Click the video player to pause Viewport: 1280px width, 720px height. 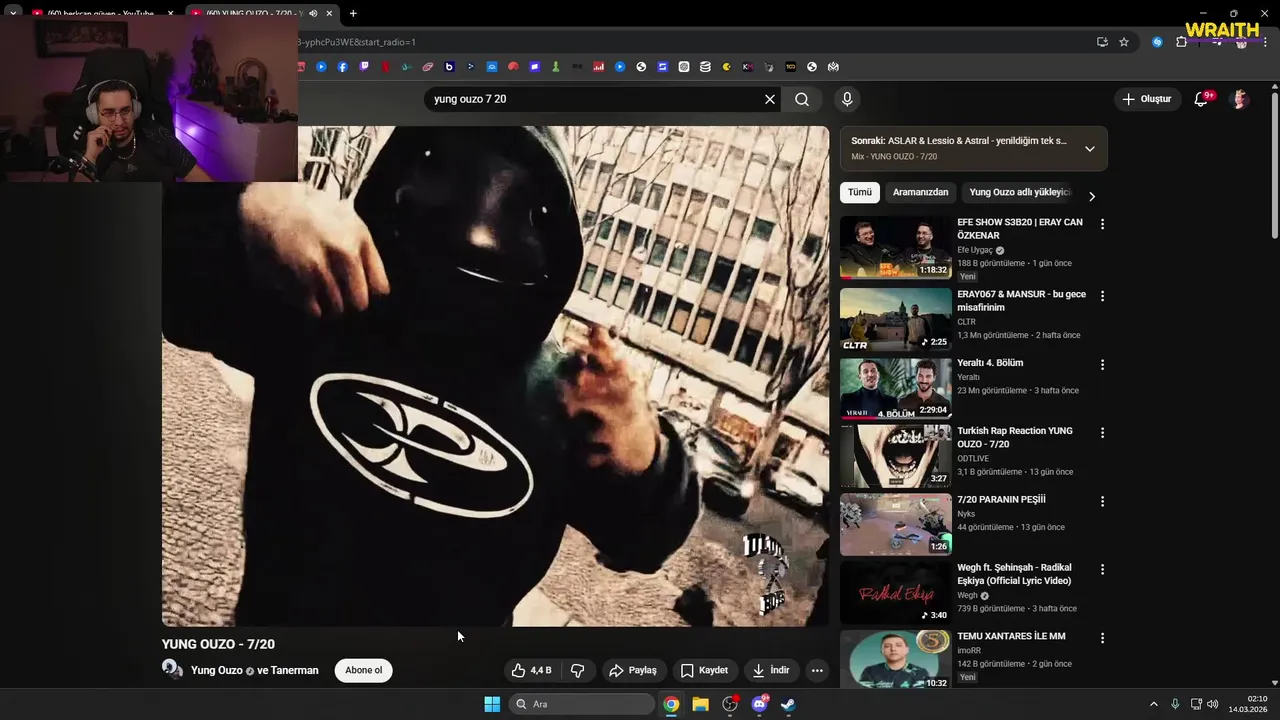click(x=495, y=376)
